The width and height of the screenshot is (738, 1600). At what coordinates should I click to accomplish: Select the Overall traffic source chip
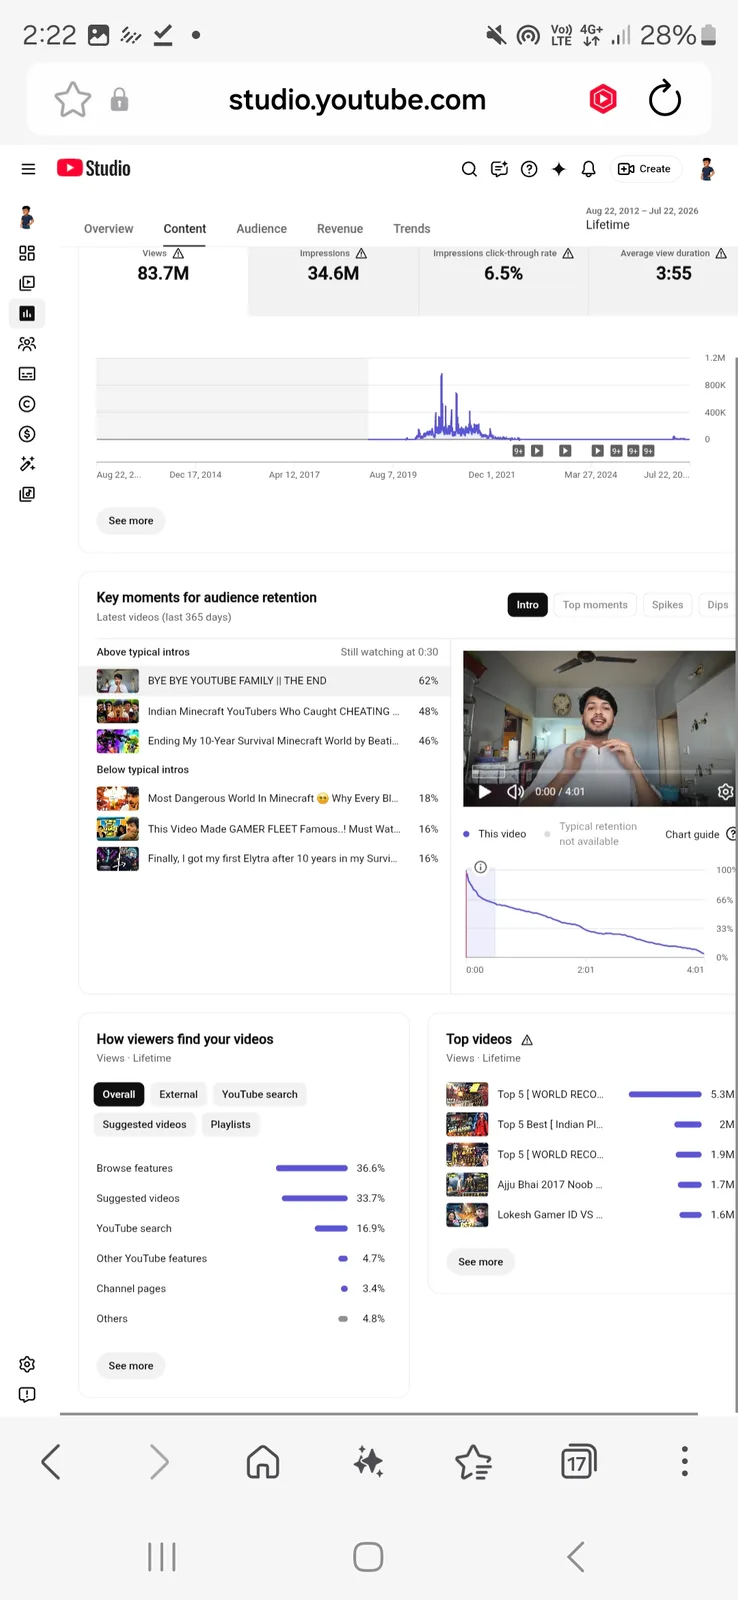pos(119,1095)
